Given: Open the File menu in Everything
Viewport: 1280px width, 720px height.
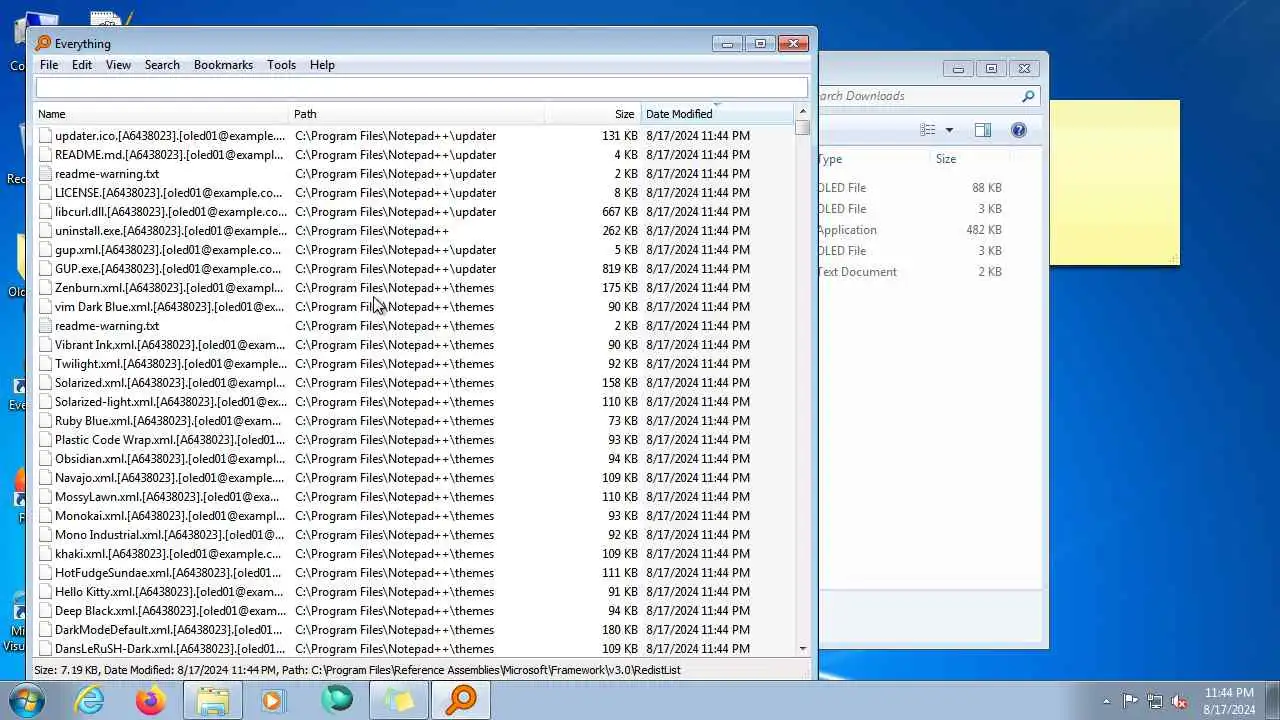Looking at the screenshot, I should coord(48,65).
